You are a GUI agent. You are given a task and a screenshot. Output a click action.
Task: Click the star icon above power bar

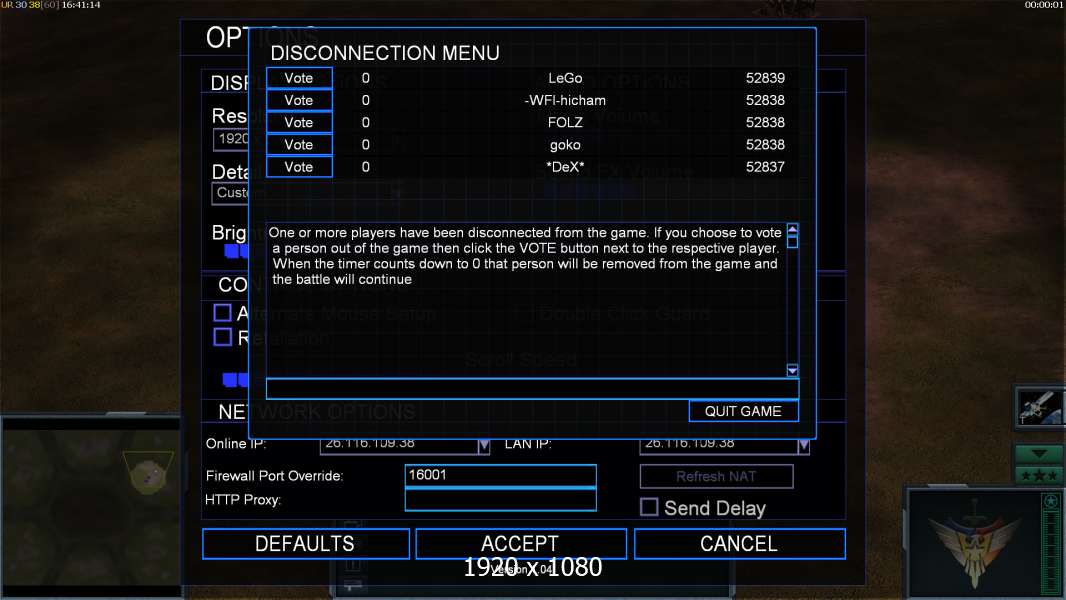point(1050,501)
